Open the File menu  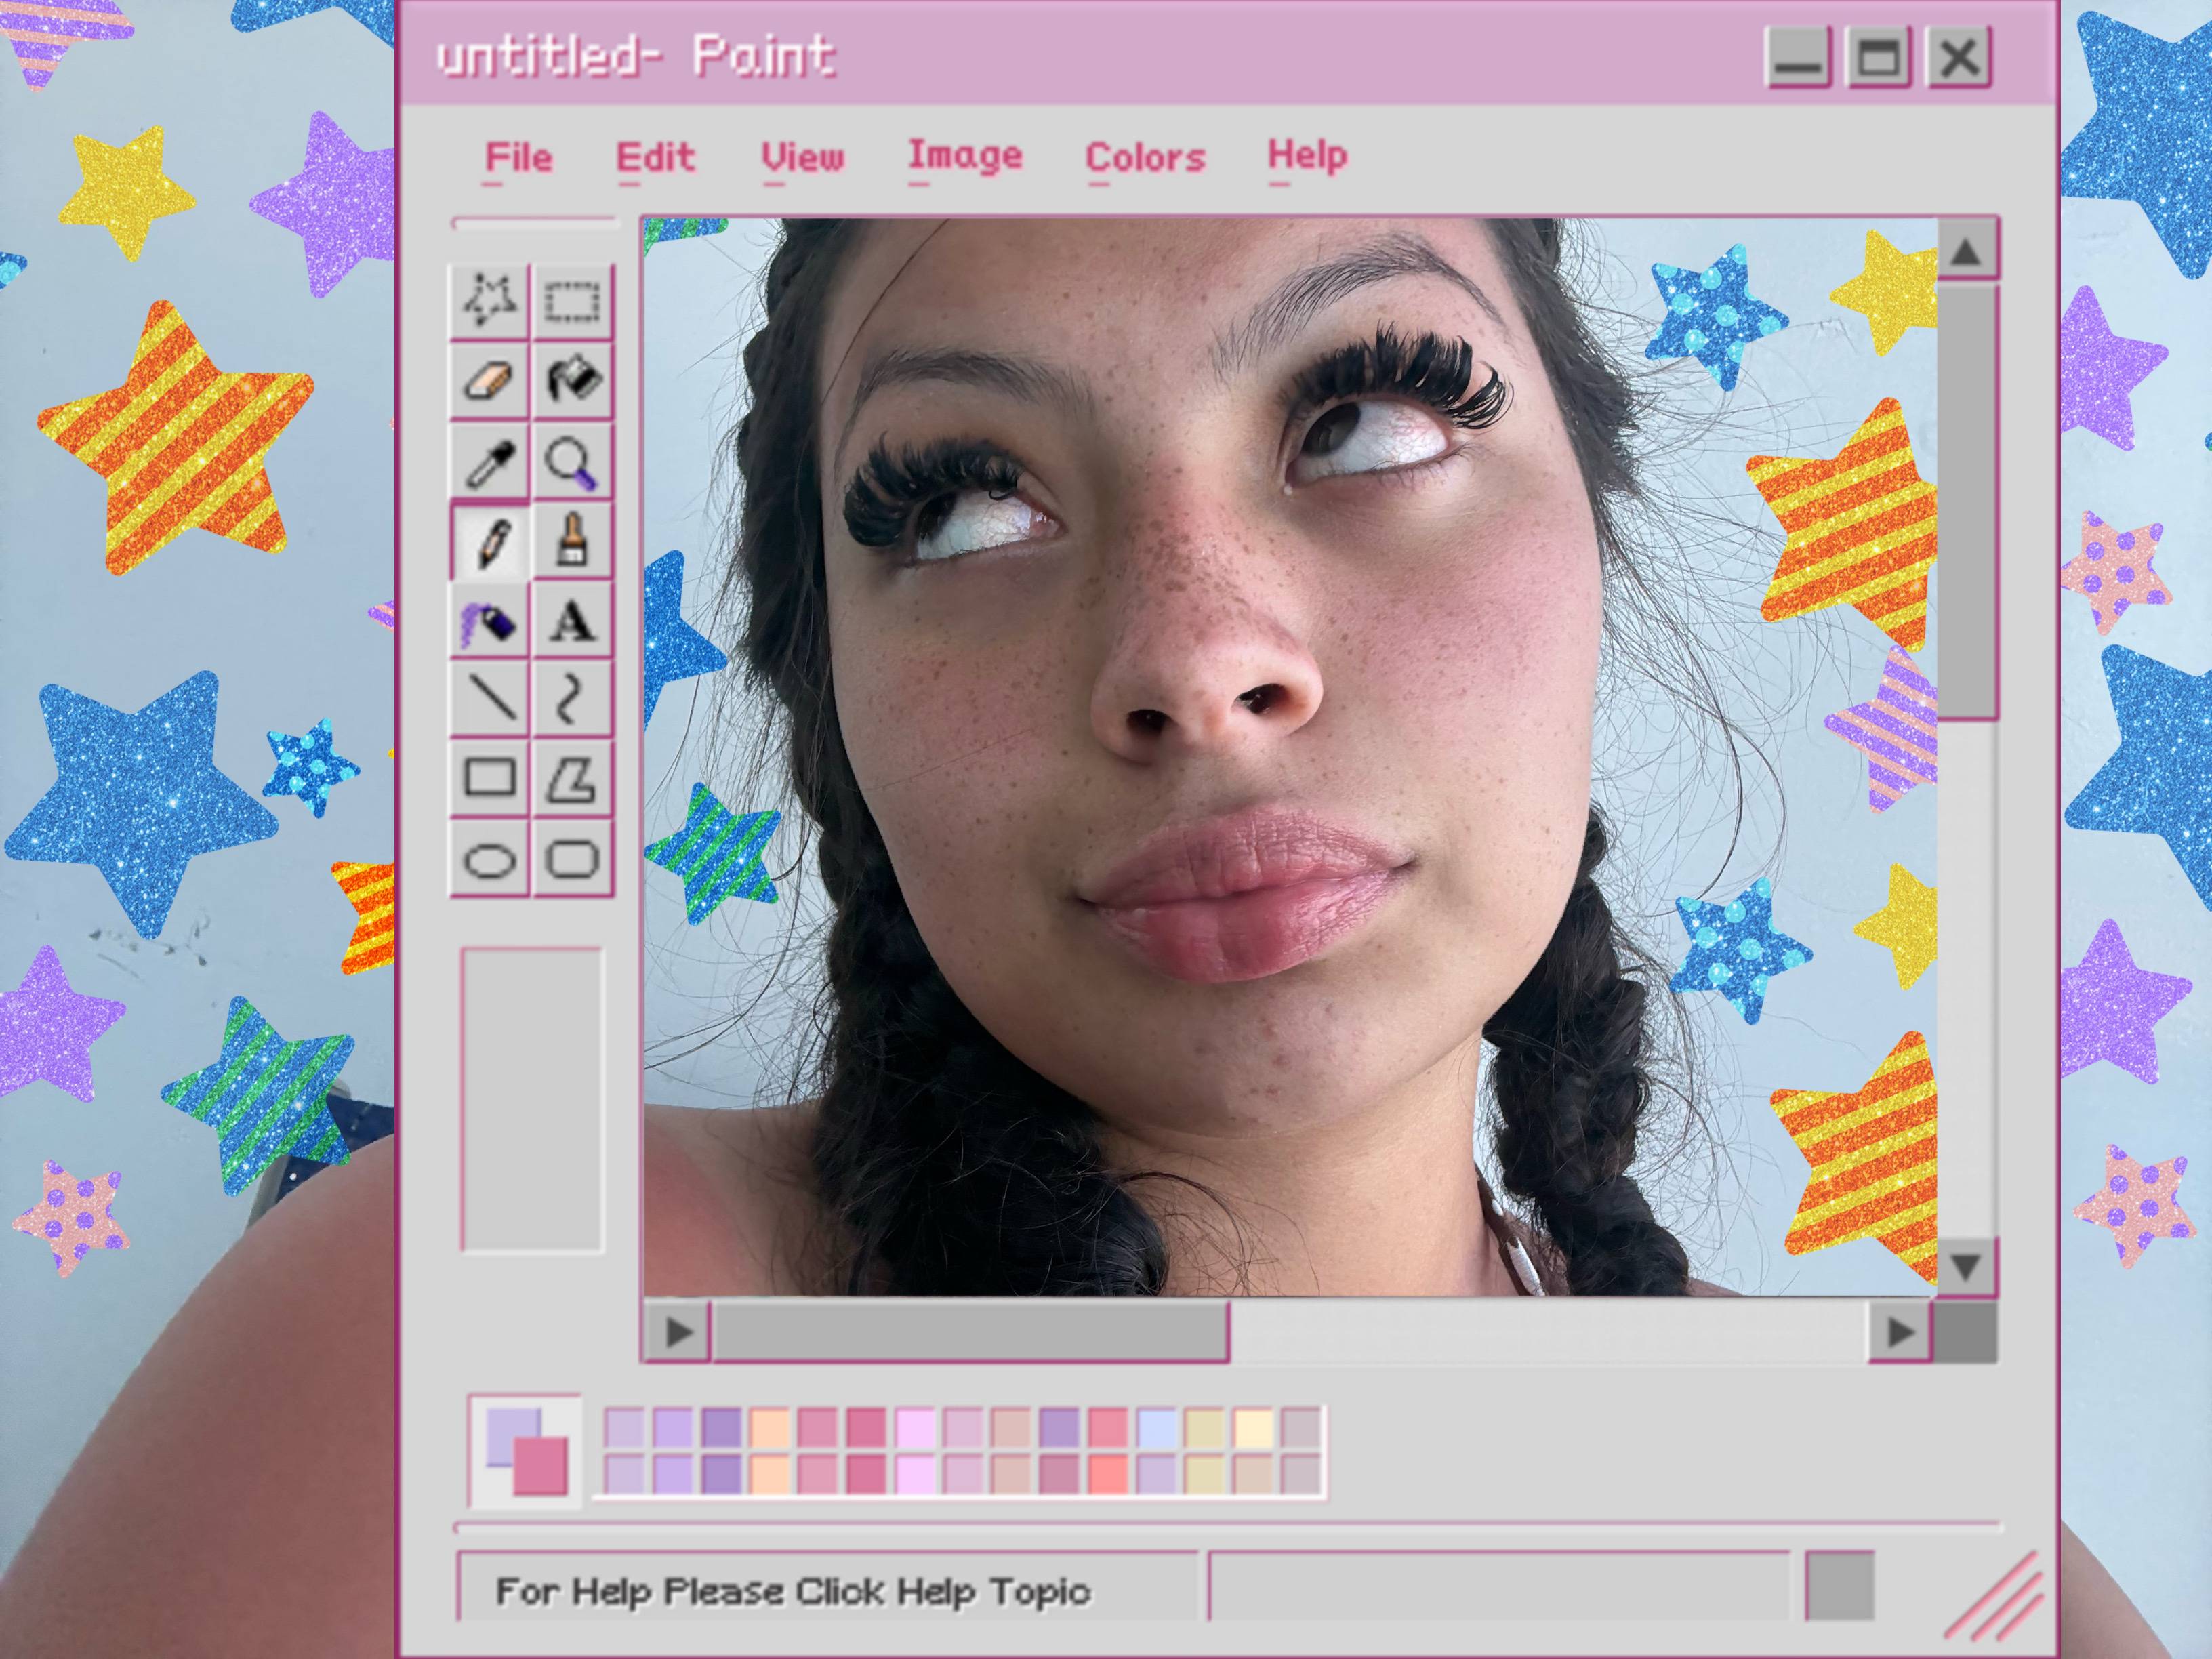[x=518, y=158]
